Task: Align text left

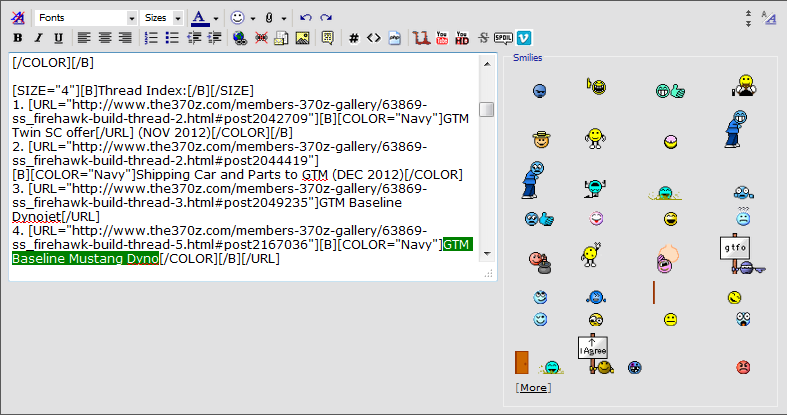Action: [x=84, y=38]
